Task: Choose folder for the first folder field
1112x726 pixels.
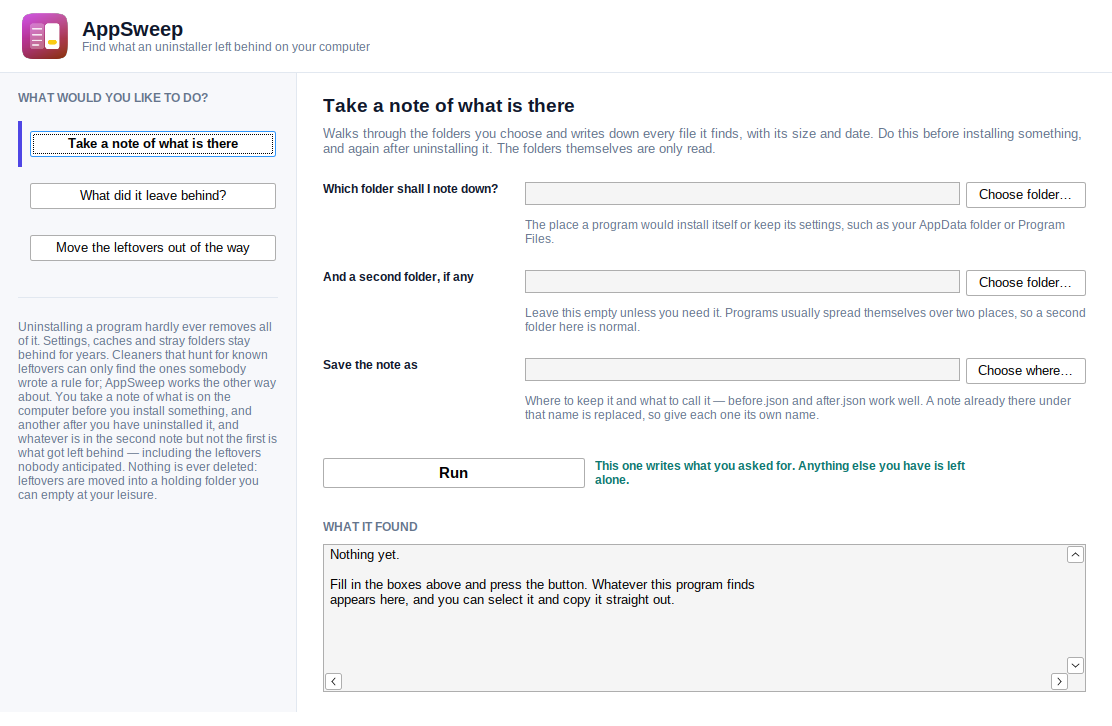Action: [1025, 194]
